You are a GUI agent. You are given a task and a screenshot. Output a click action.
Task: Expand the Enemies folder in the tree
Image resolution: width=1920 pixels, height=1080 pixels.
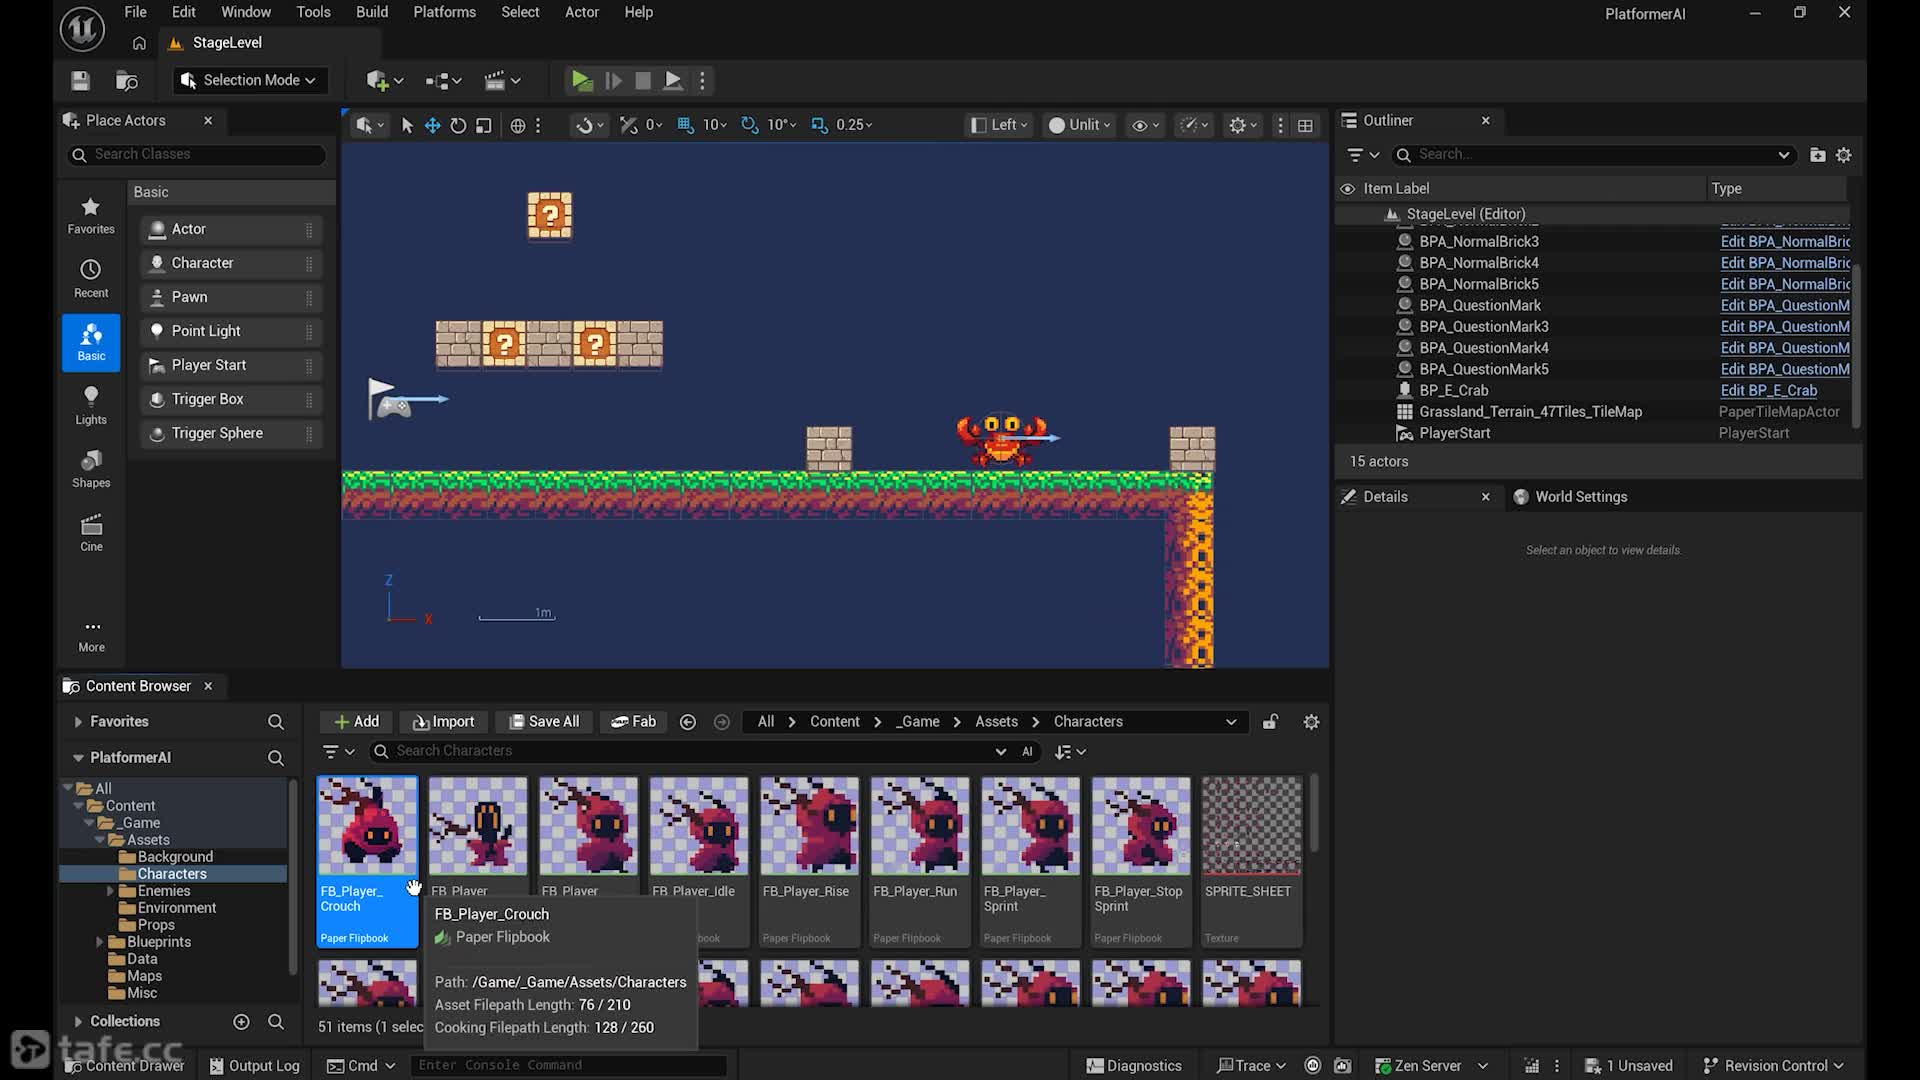(x=110, y=891)
